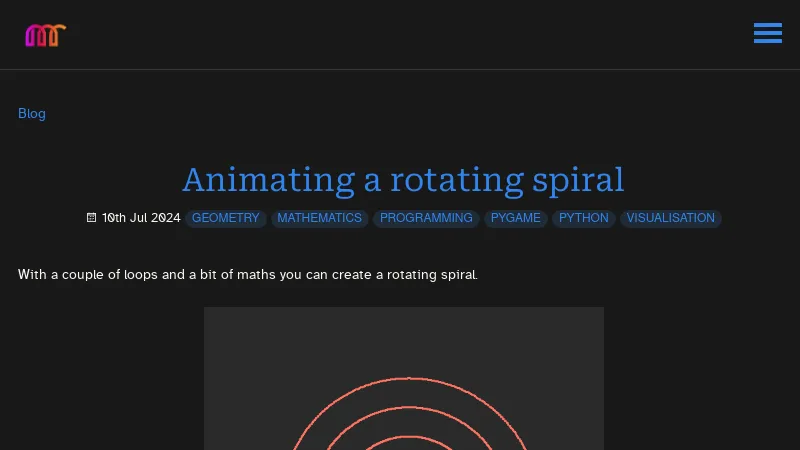
Task: Open the PYGAME tag
Action: tap(515, 218)
